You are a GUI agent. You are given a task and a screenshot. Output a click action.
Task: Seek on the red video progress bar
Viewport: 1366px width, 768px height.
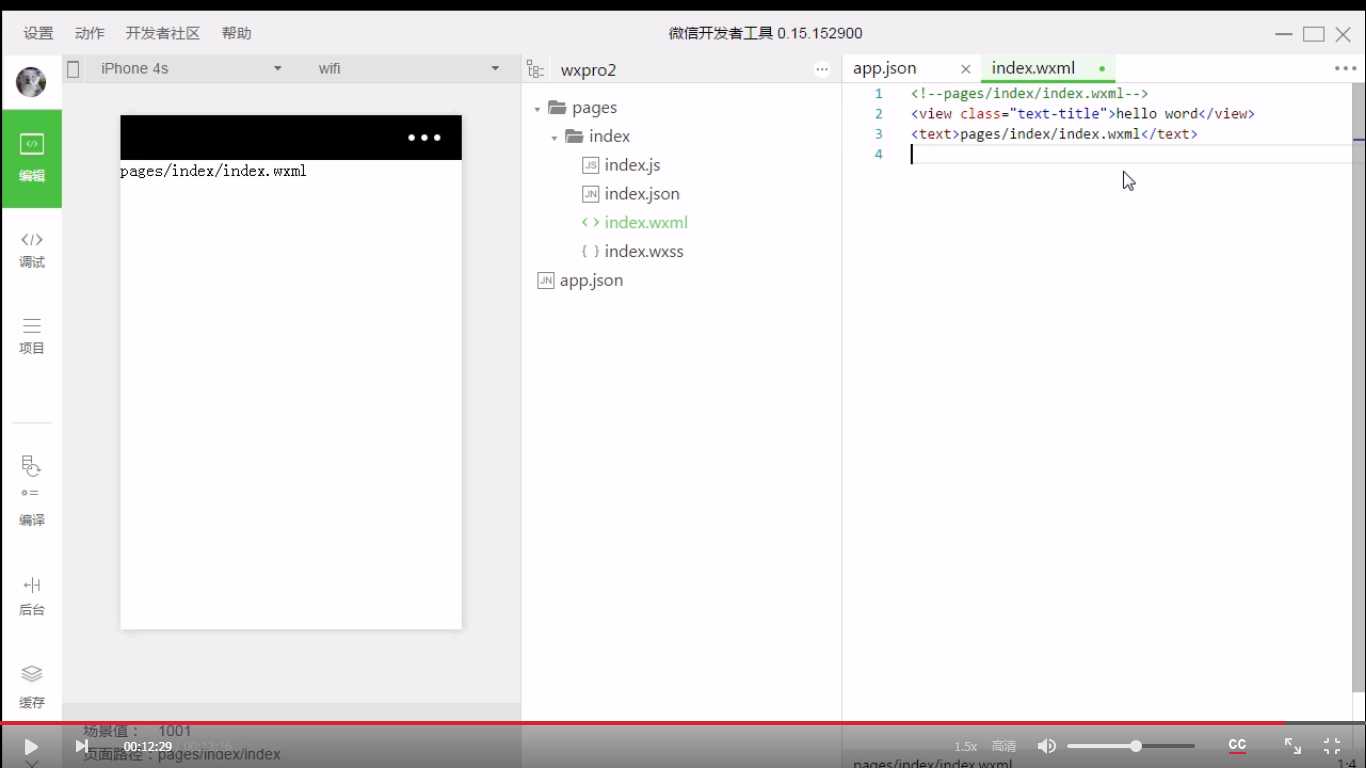(683, 722)
